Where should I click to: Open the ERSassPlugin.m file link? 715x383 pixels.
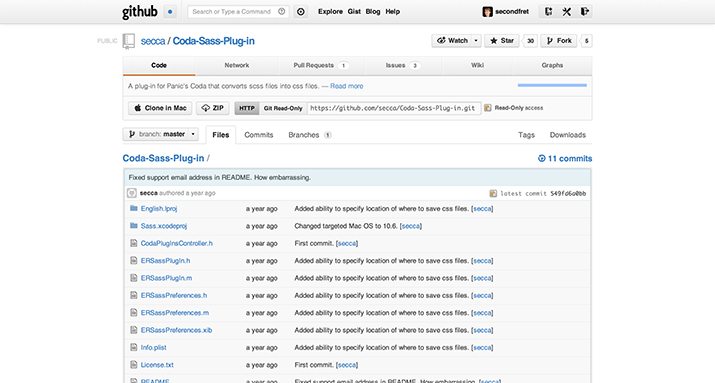(x=166, y=278)
